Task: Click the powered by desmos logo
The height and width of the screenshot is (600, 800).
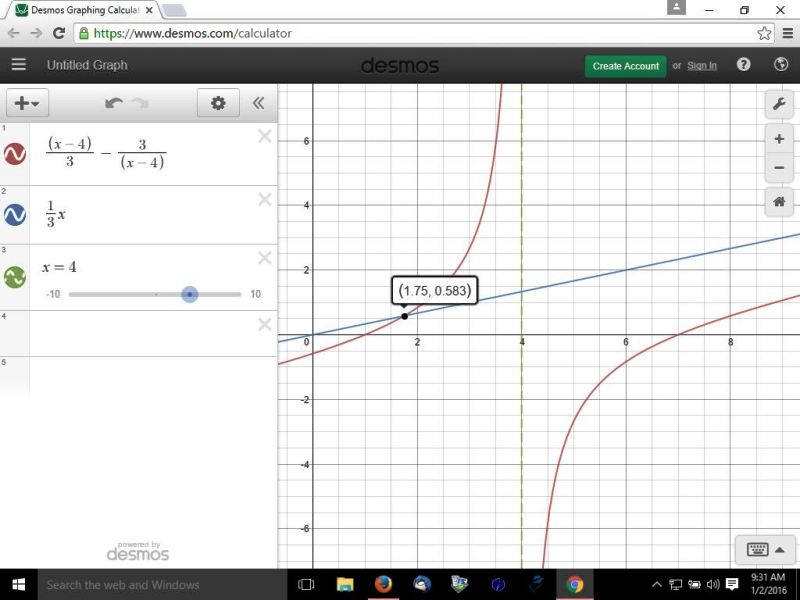Action: pyautogui.click(x=138, y=552)
